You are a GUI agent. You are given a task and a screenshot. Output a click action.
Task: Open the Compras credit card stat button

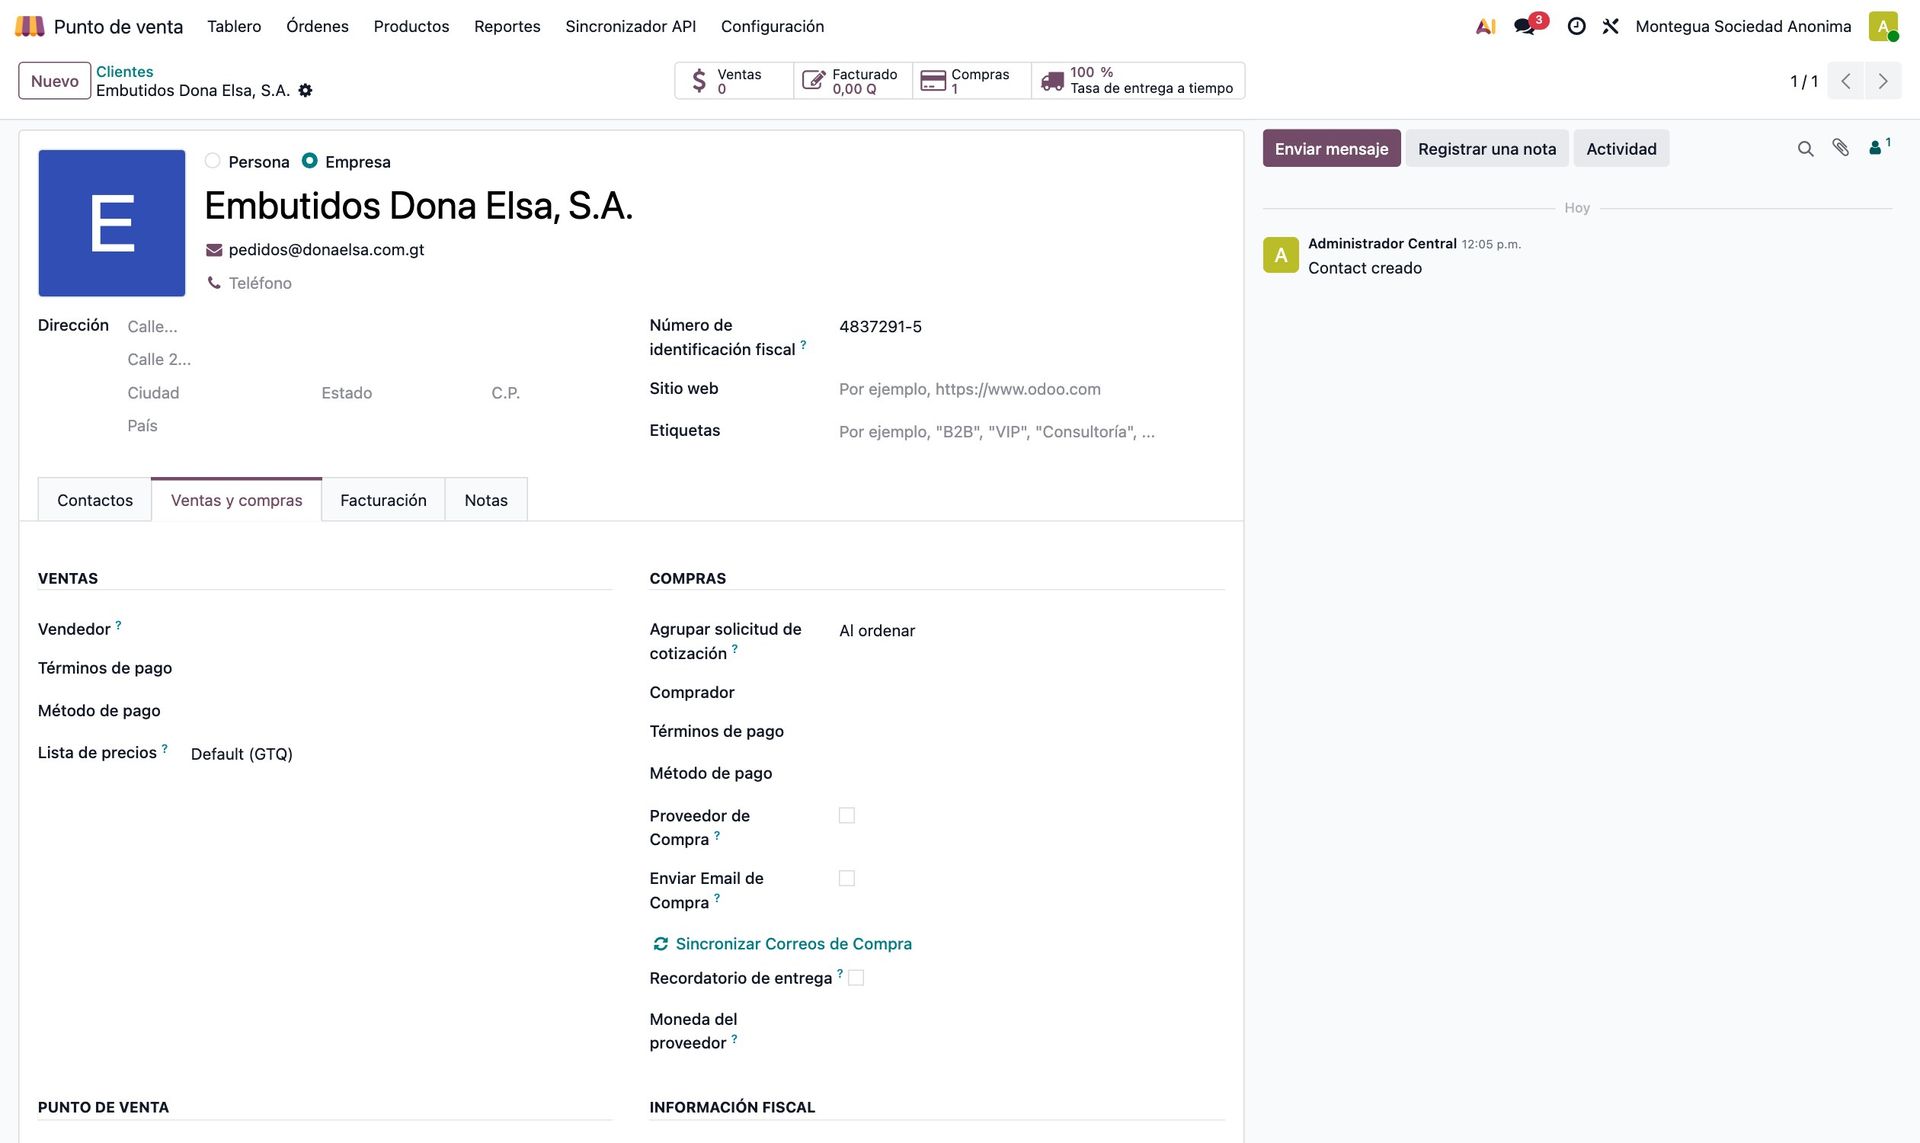972,81
